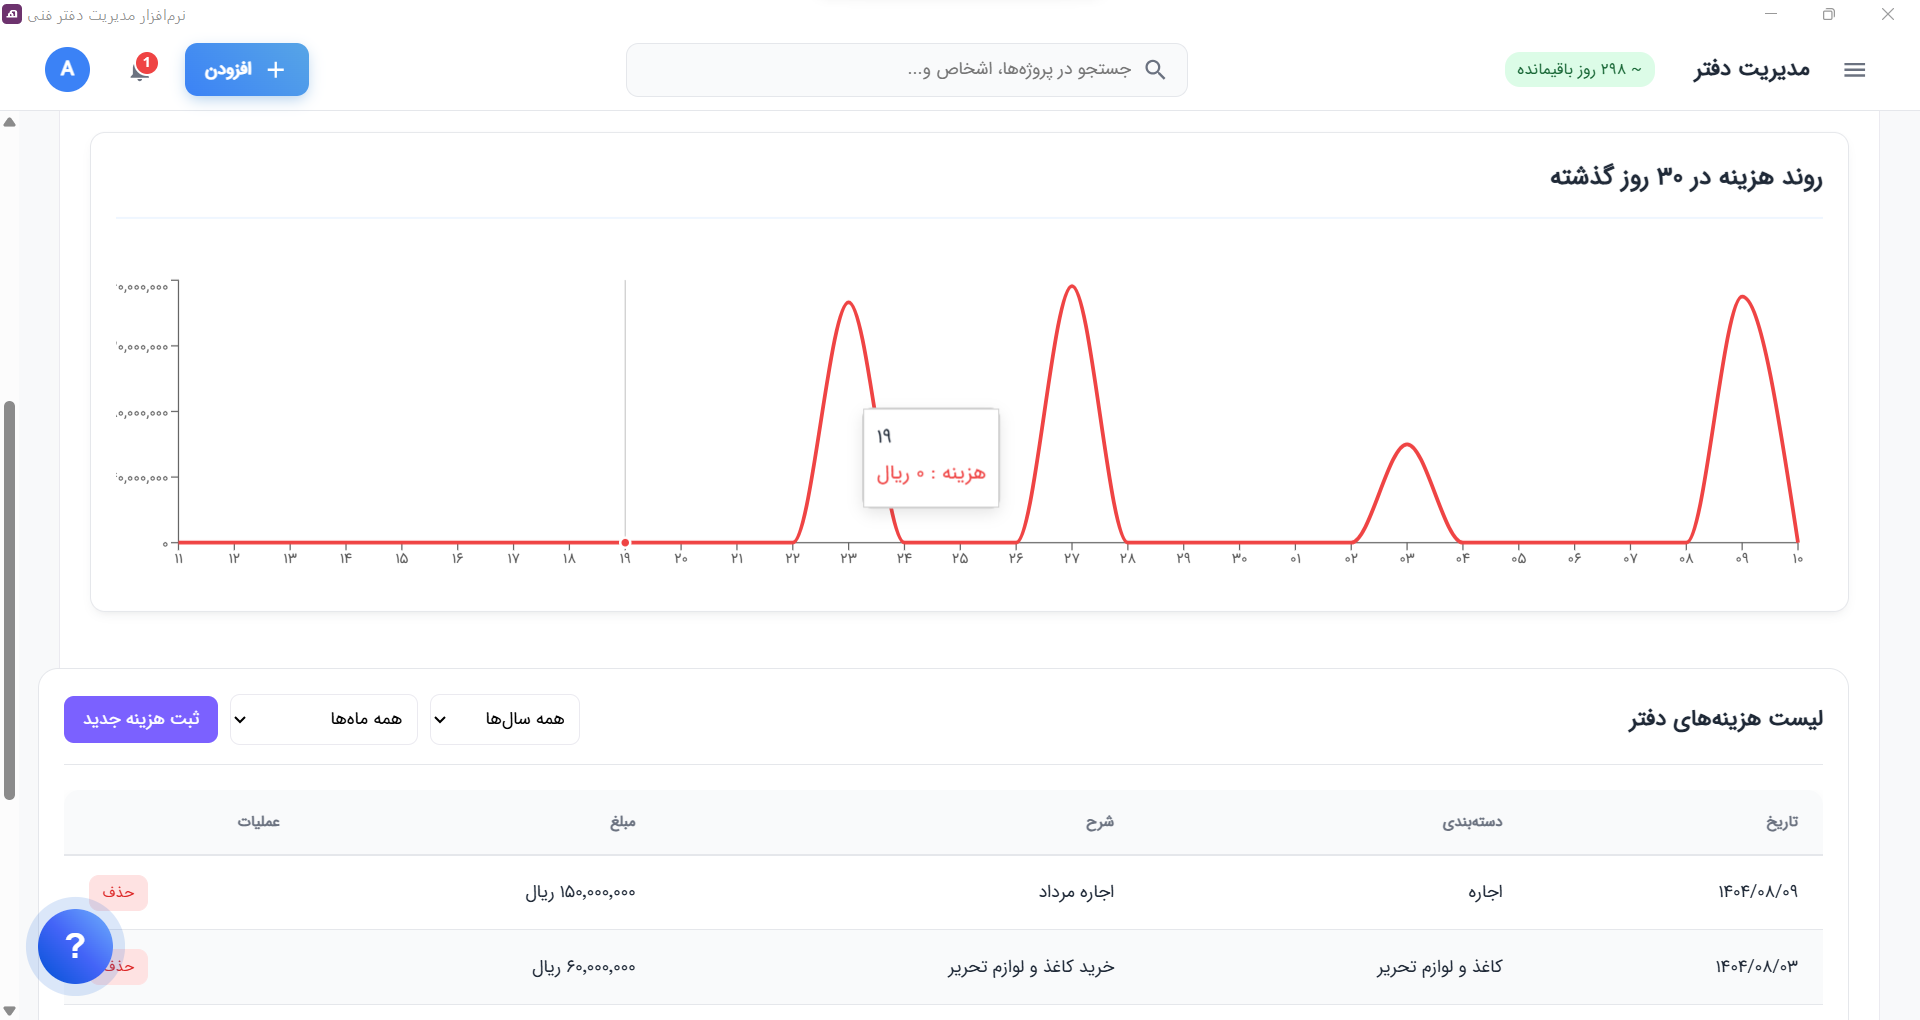Open the notifications bell
1920x1020 pixels.
coord(140,73)
